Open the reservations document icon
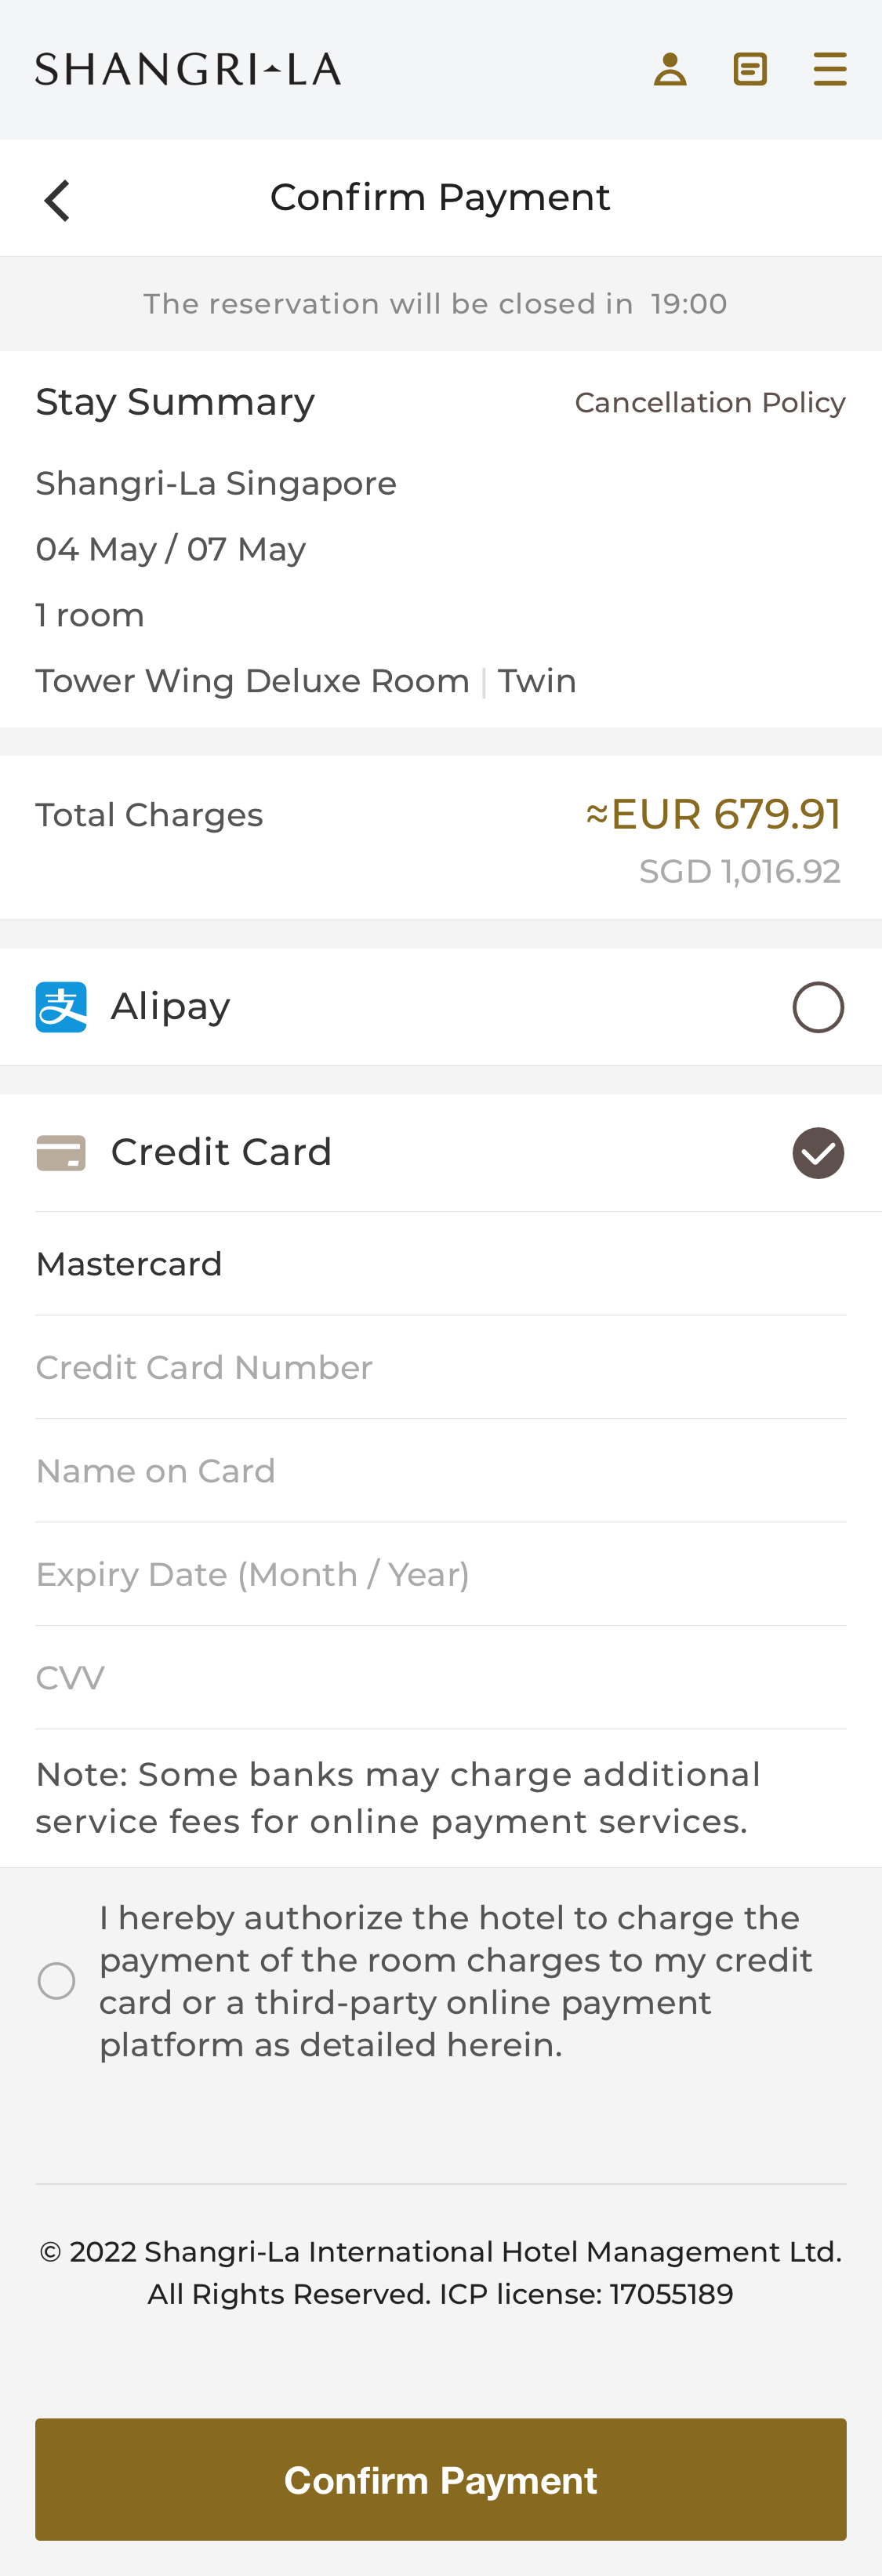The height and width of the screenshot is (2576, 882). point(751,68)
